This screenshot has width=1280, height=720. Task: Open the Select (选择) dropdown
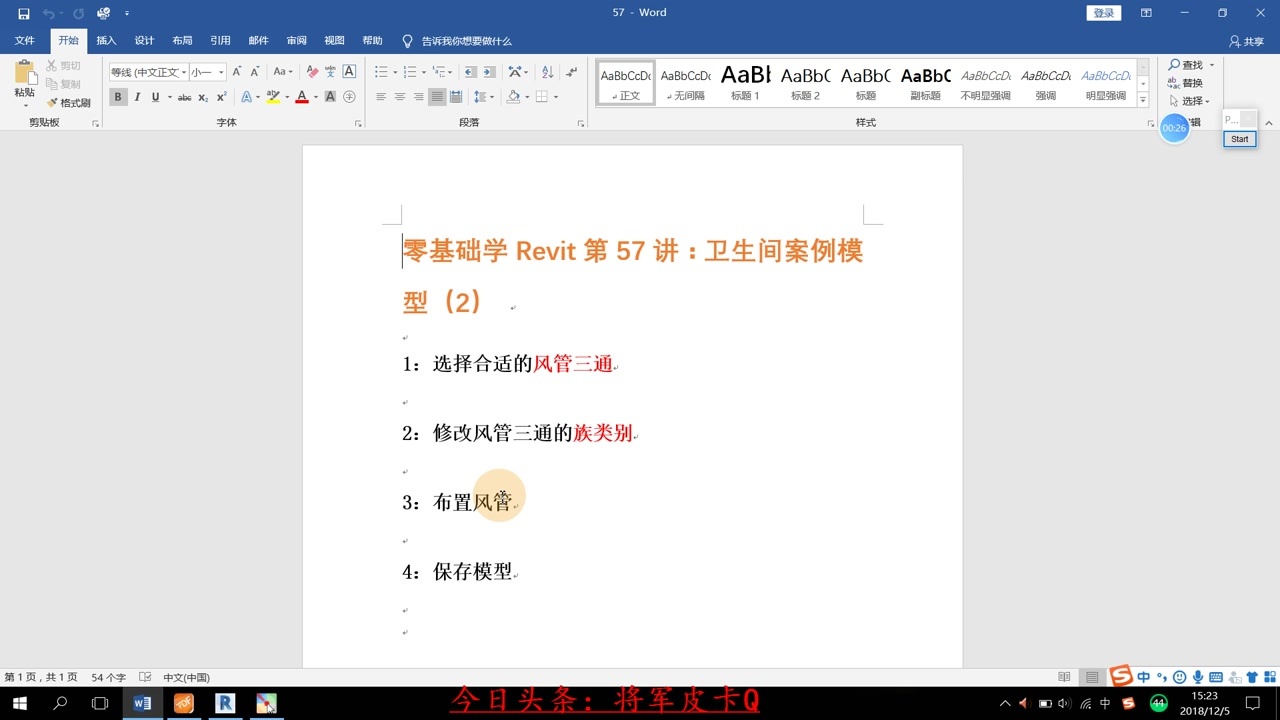click(x=1189, y=101)
